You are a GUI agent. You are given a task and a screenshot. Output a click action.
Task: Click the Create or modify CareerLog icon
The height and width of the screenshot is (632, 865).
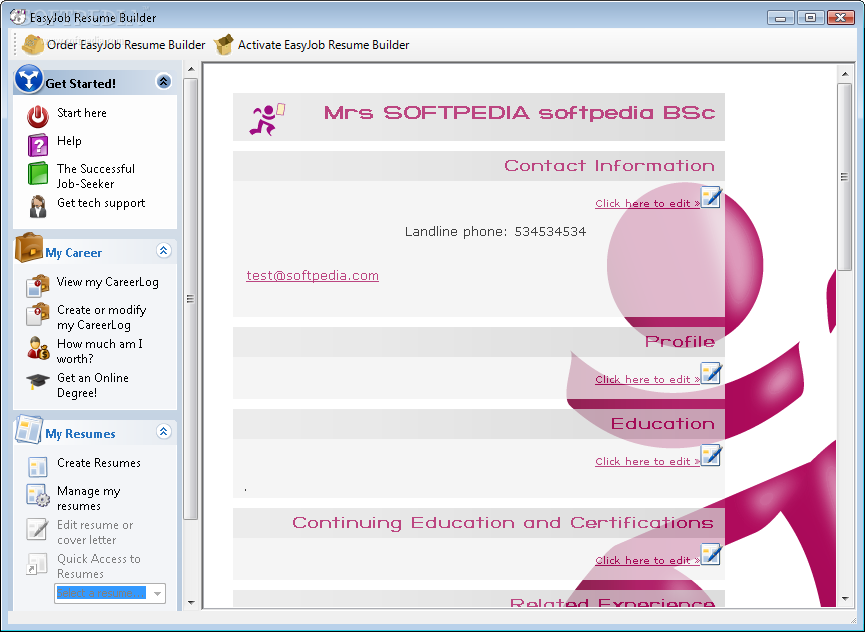click(38, 314)
